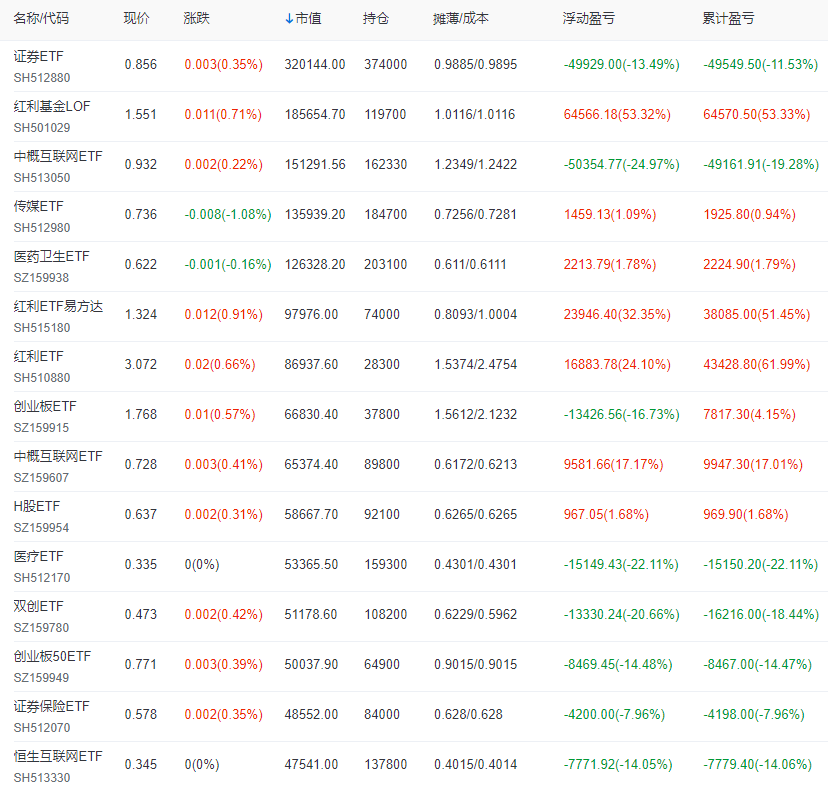This screenshot has height=788, width=828.
Task: Select cumulative loss -16216.00(-18.44%)
Action: click(761, 615)
